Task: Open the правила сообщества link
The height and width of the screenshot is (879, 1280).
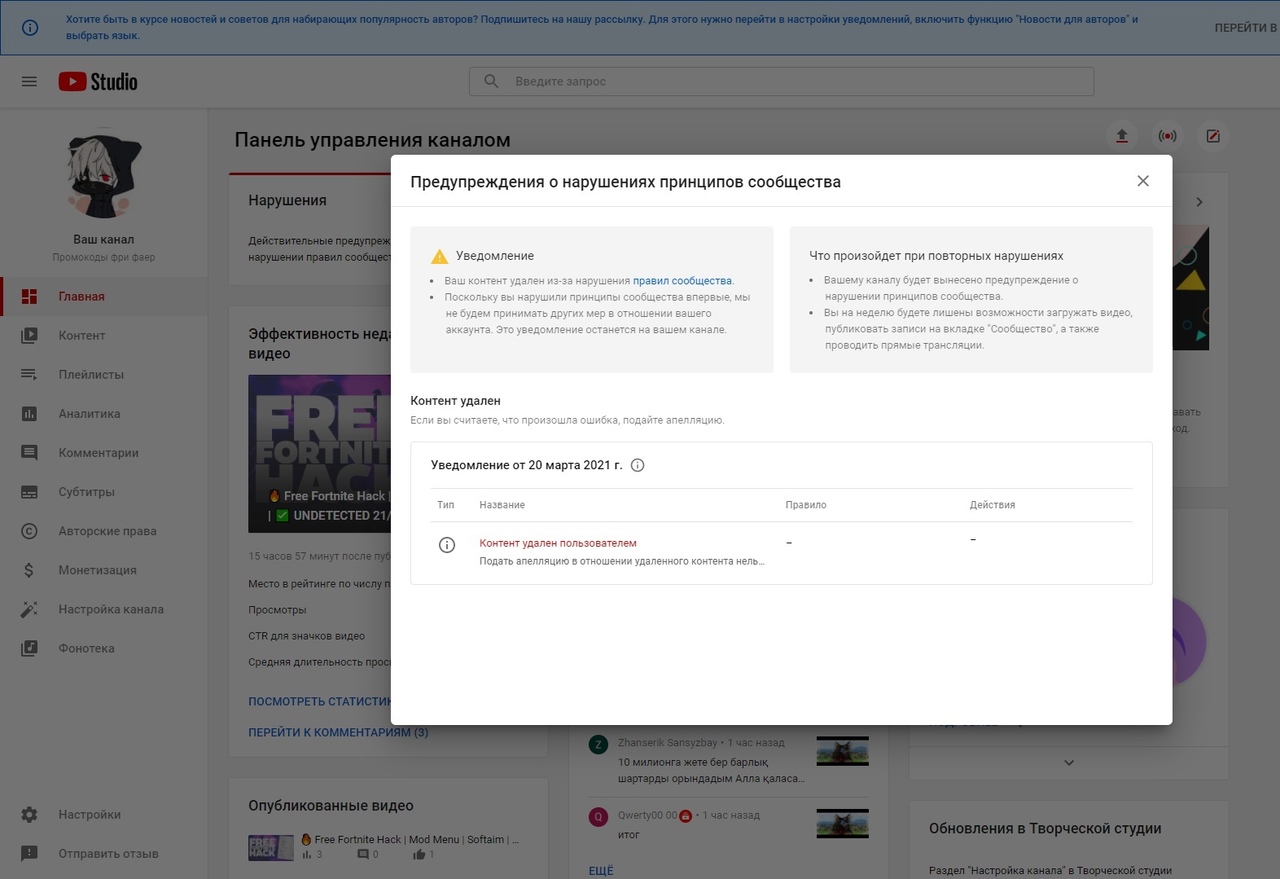Action: [x=682, y=281]
